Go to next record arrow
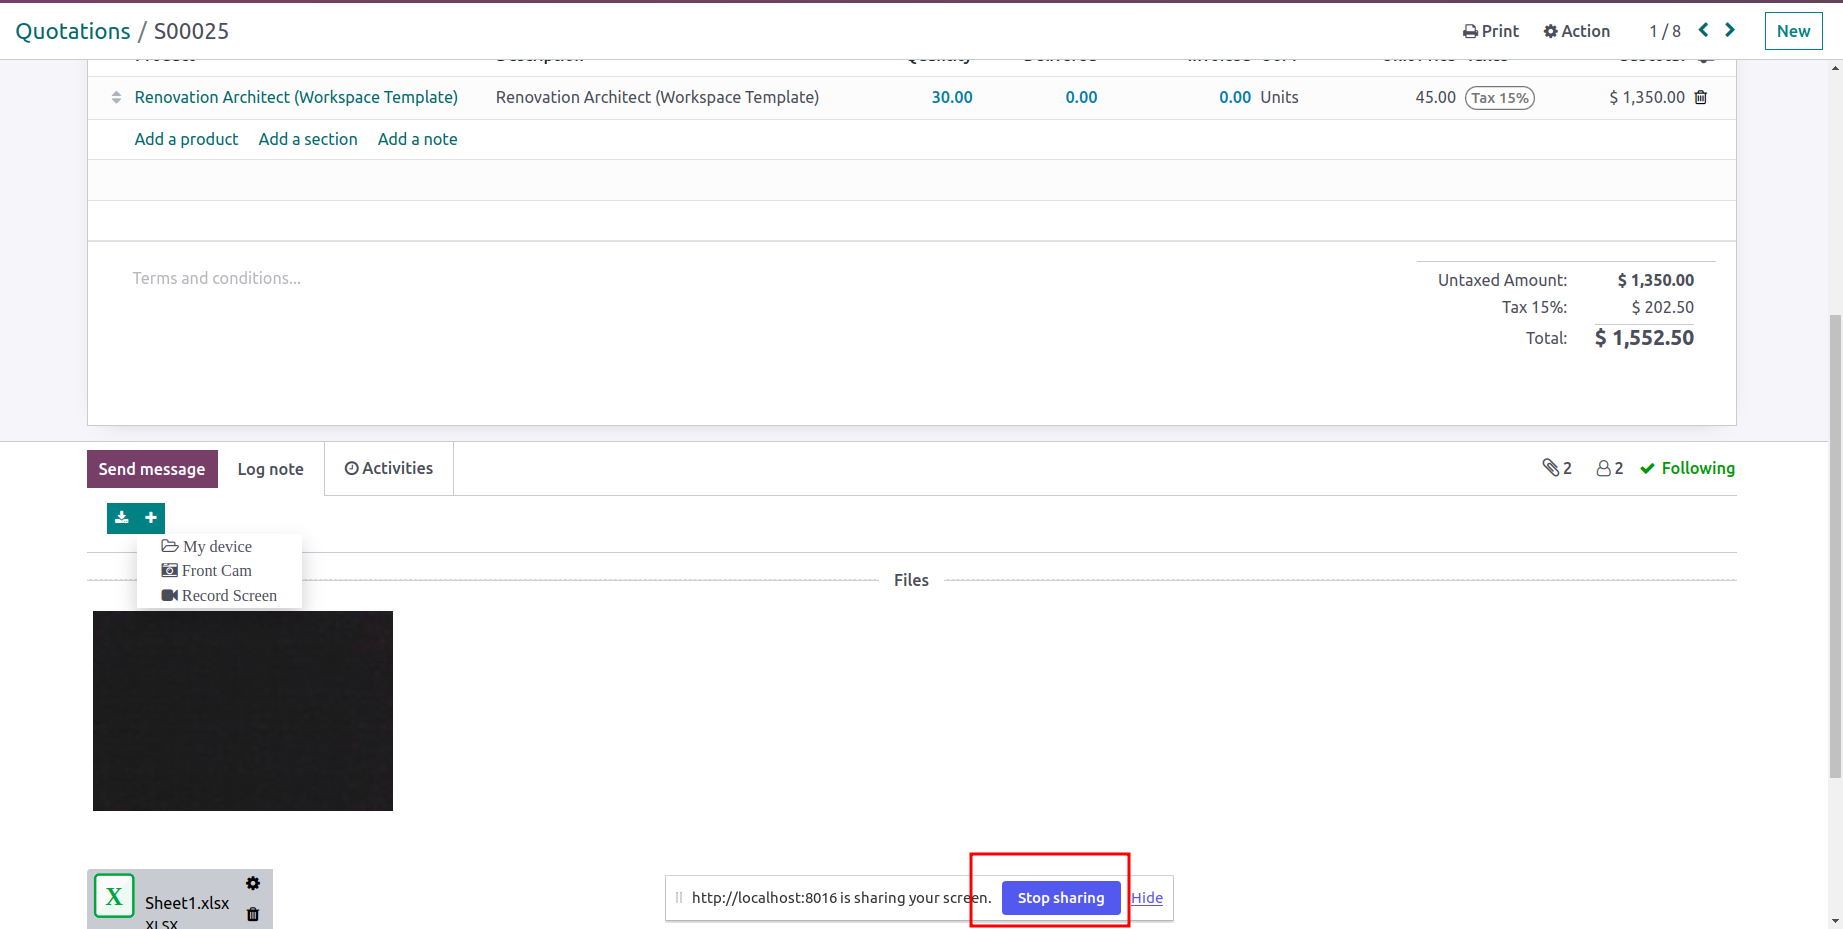Viewport: 1843px width, 929px height. [1730, 30]
